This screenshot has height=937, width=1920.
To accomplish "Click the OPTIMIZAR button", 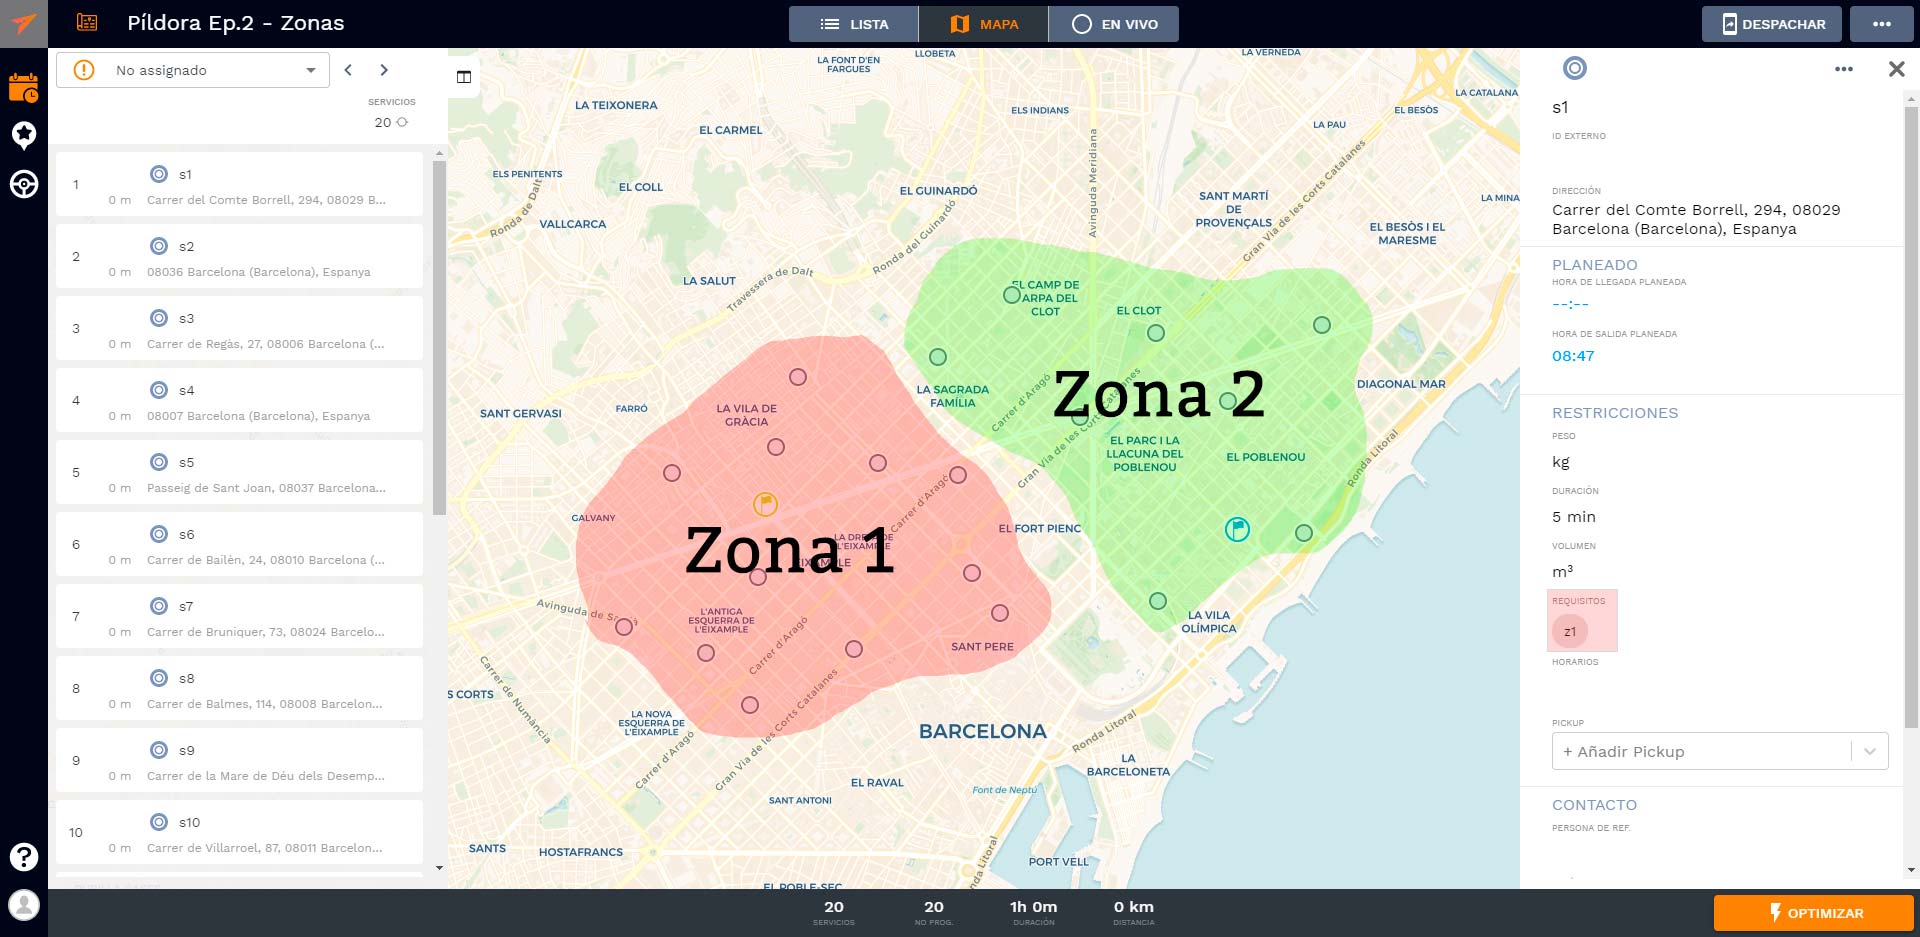I will point(1814,913).
